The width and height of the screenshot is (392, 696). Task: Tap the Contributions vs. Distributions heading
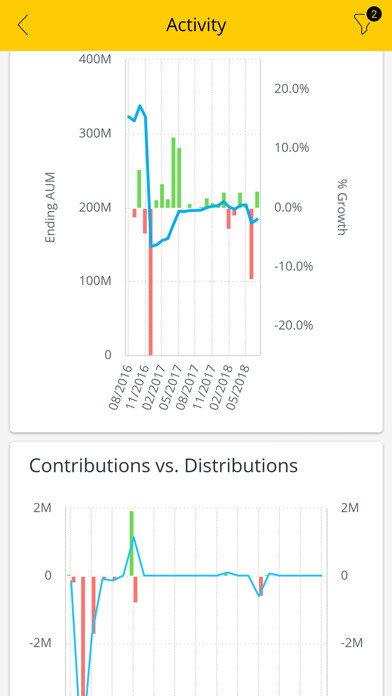[163, 465]
